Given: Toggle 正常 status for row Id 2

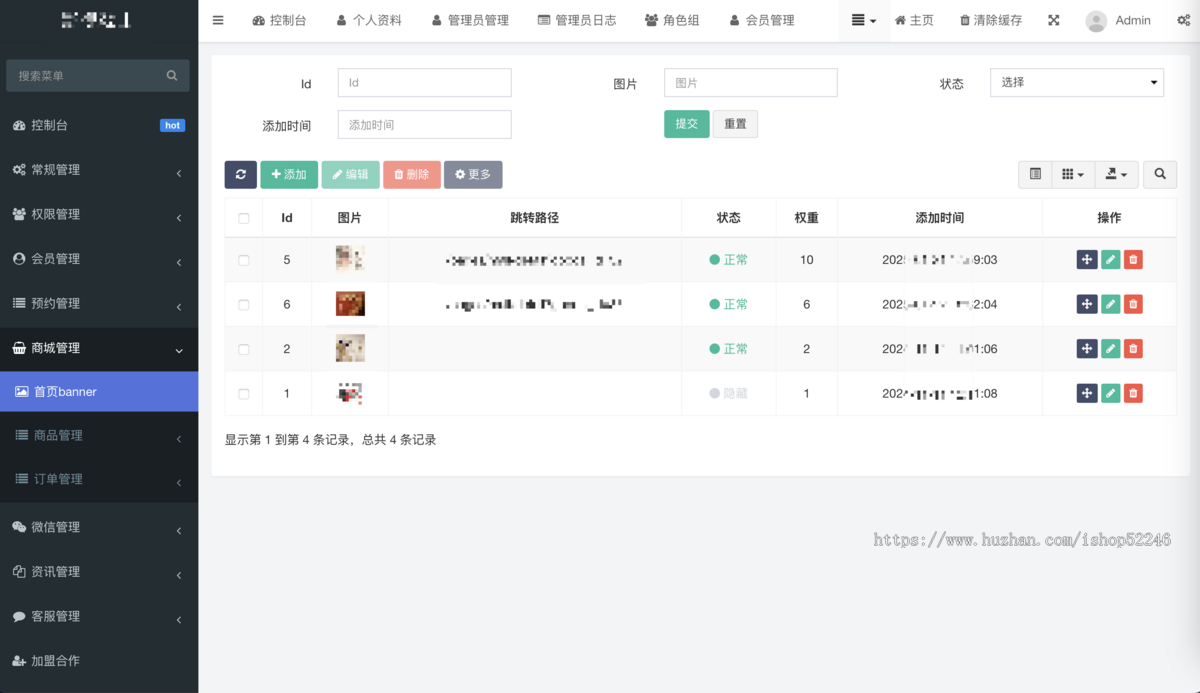Looking at the screenshot, I should click(x=729, y=349).
